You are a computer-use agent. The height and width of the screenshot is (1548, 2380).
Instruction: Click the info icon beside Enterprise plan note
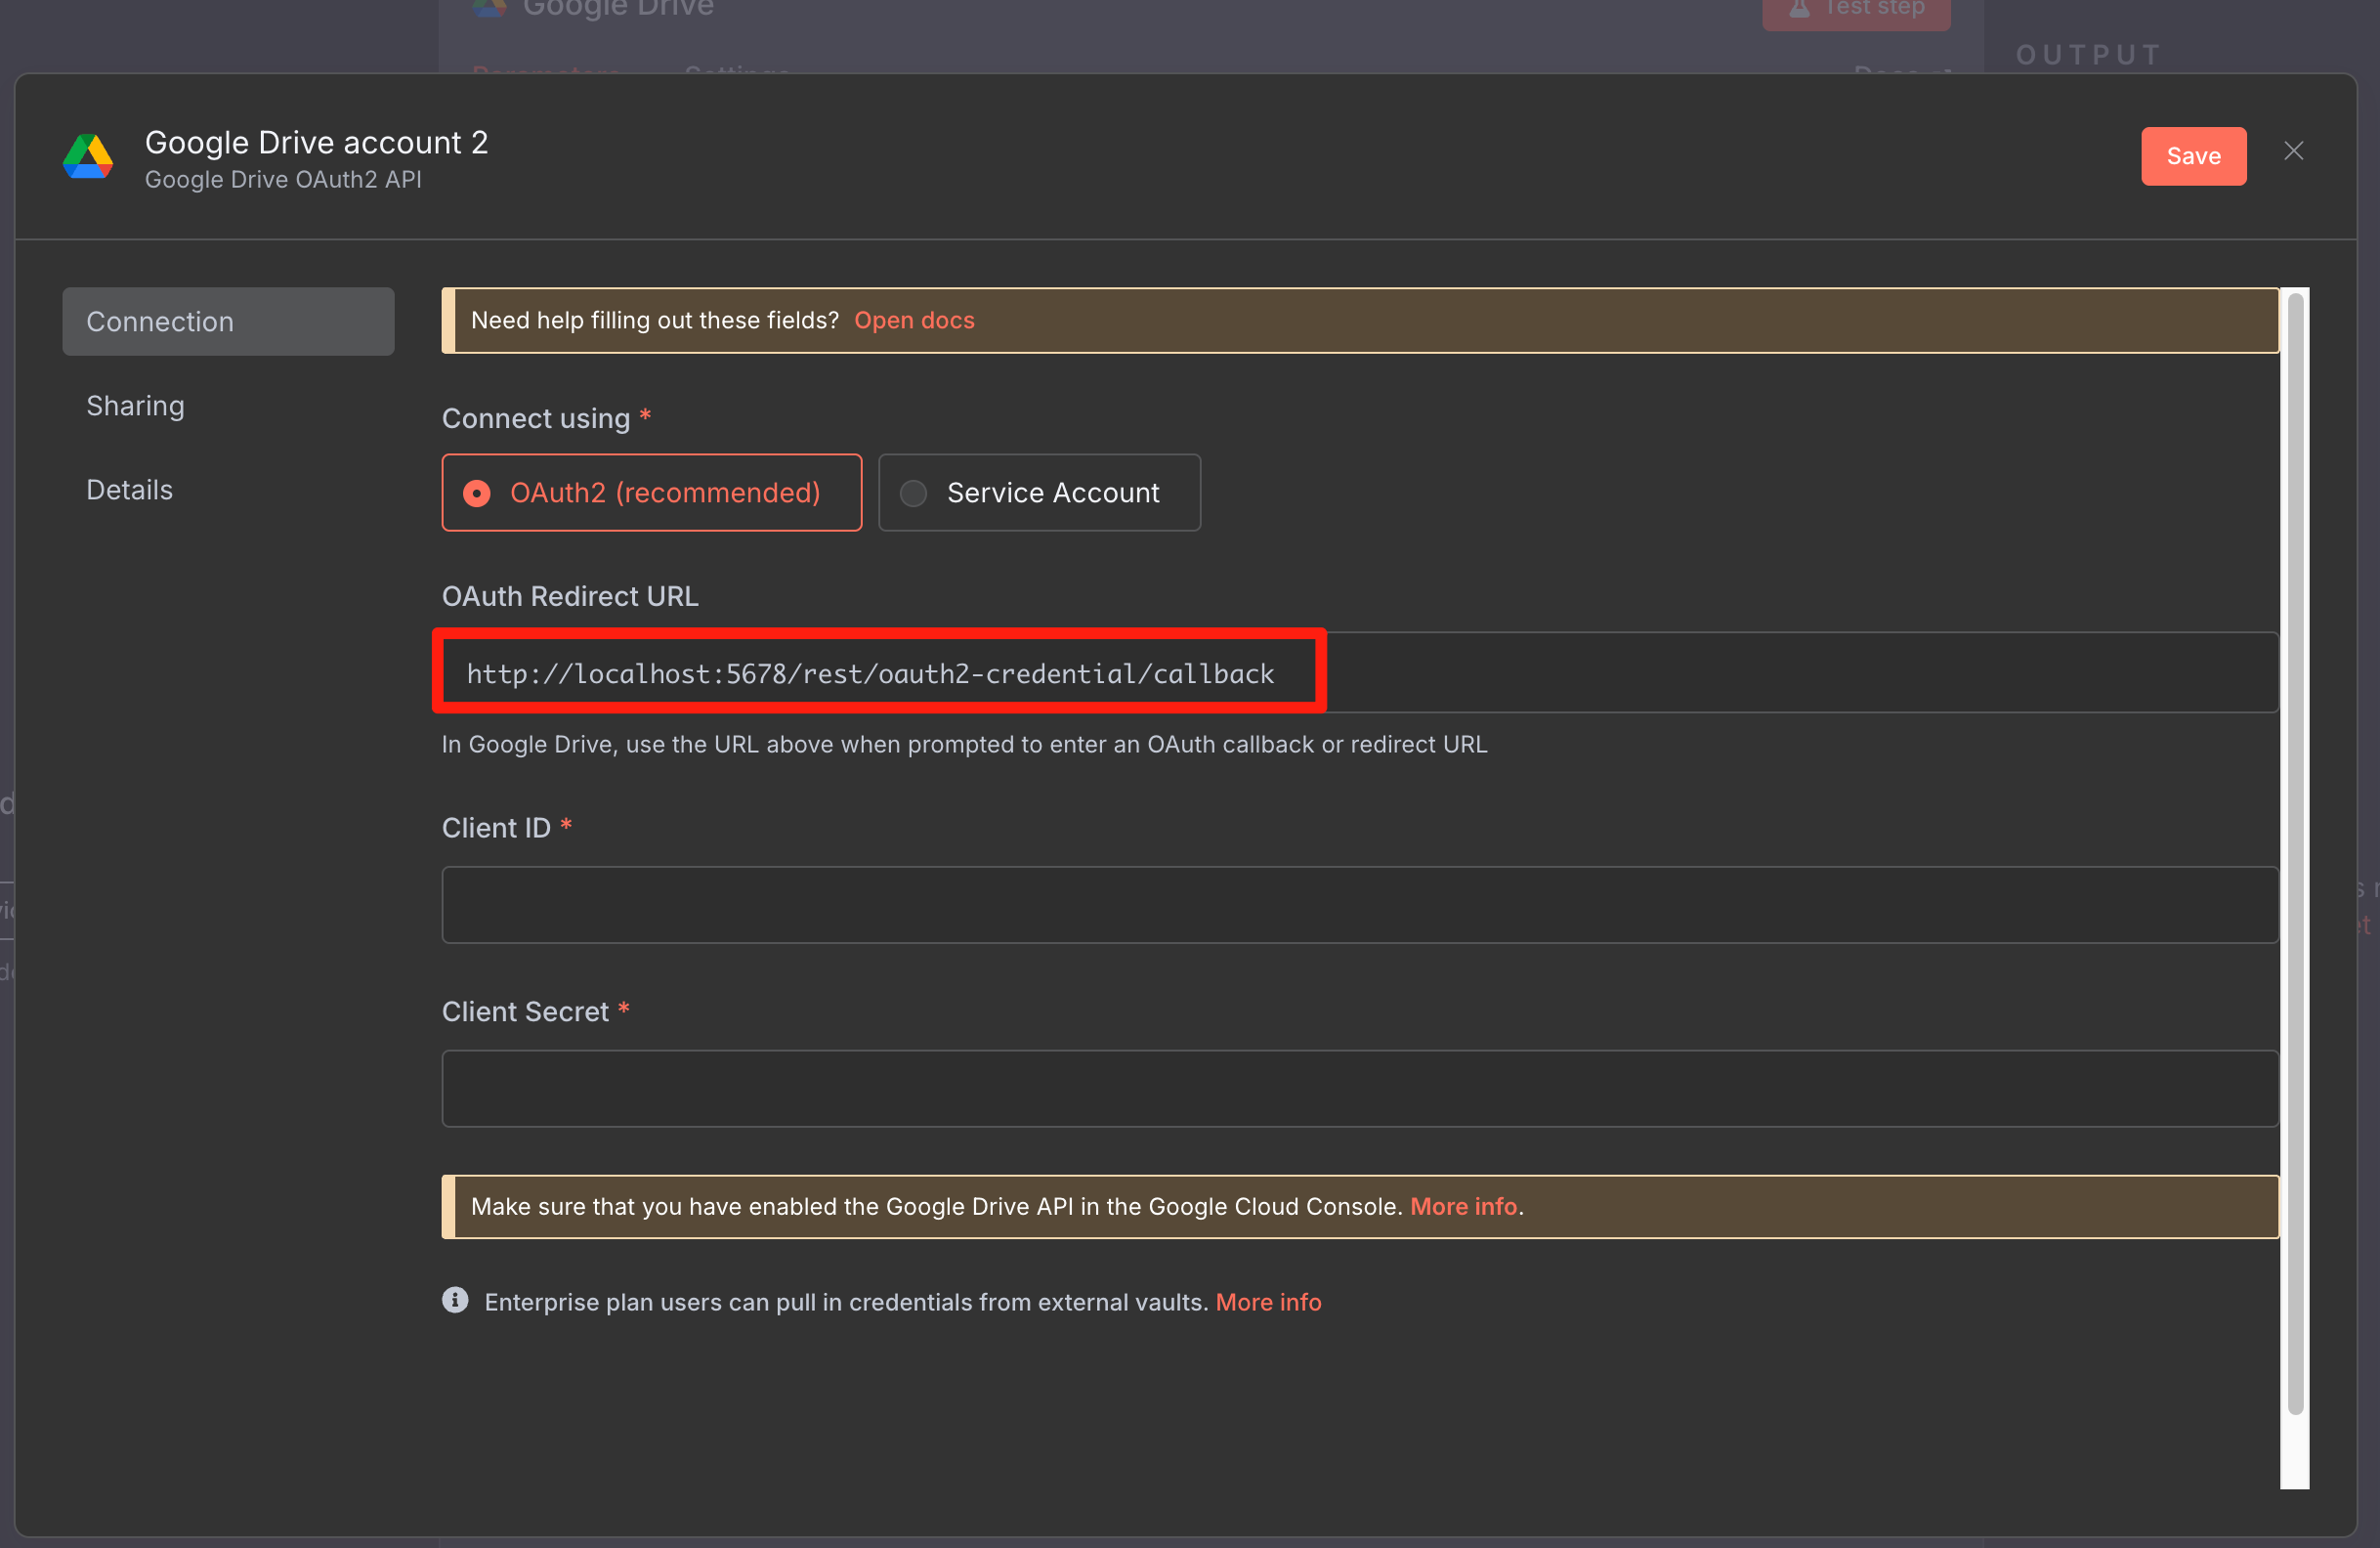pos(455,1300)
